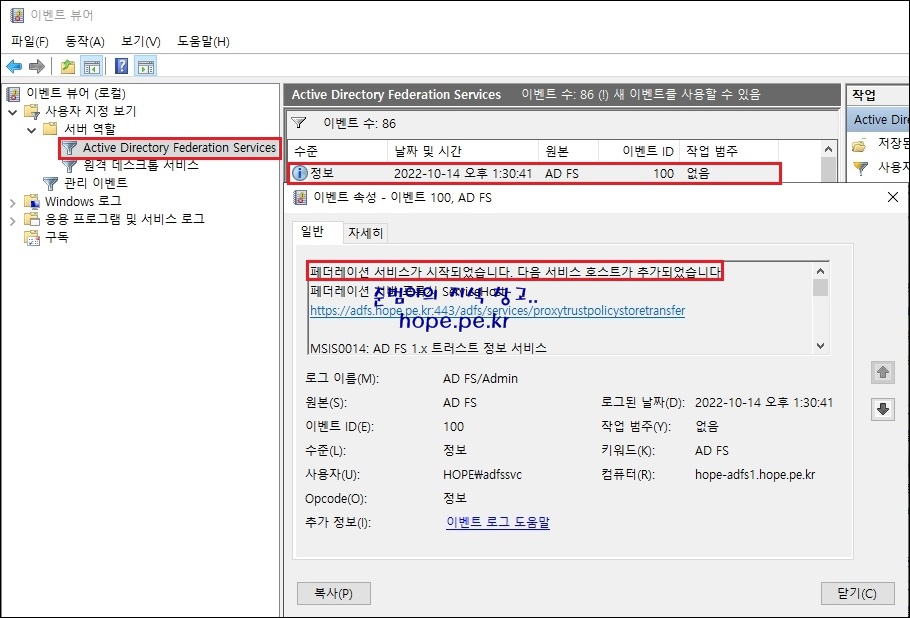Click the Up one level folder icon

pos(68,67)
